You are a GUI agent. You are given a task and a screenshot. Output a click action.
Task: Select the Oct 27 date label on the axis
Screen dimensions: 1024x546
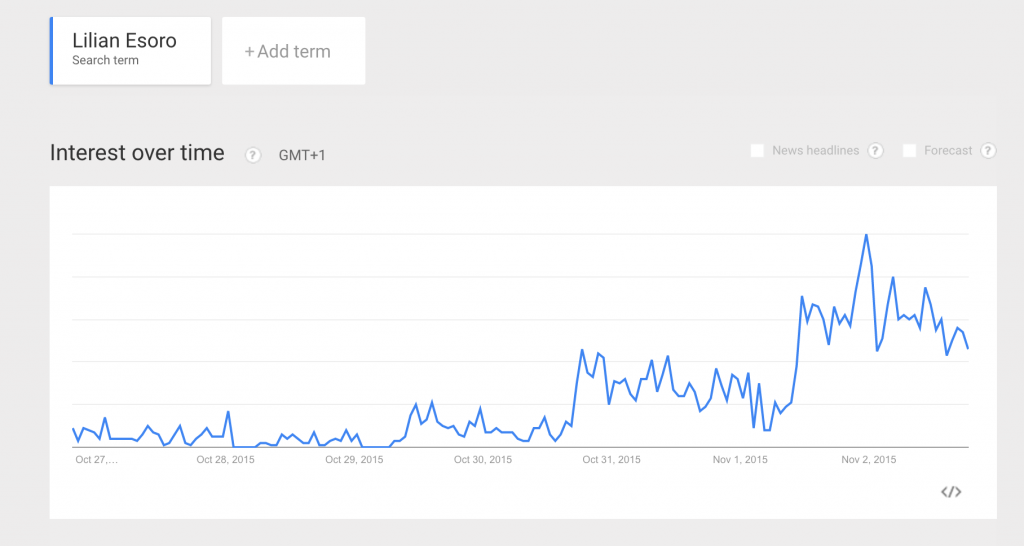97,460
